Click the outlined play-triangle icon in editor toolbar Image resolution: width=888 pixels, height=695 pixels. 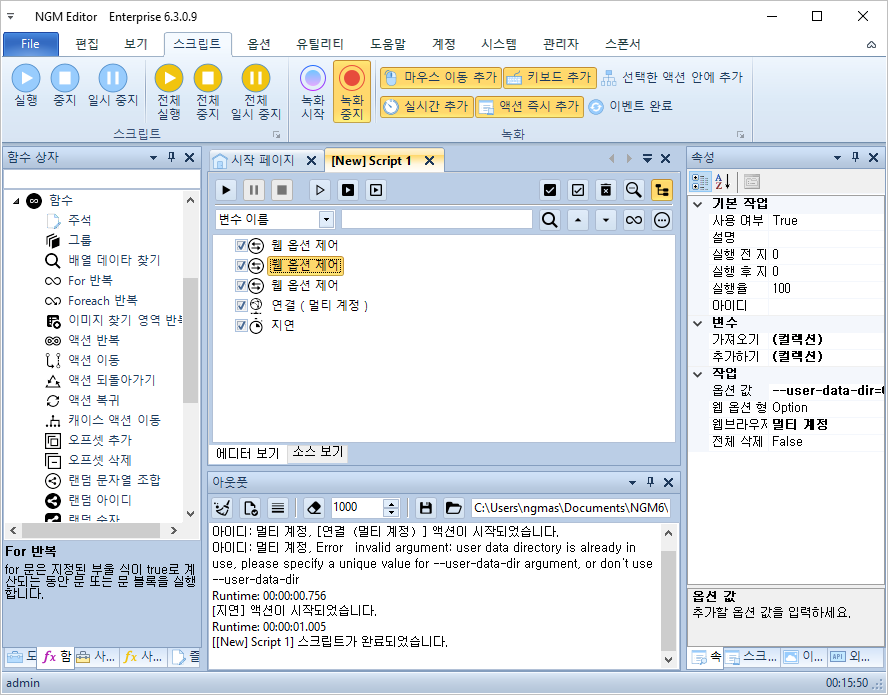click(320, 190)
